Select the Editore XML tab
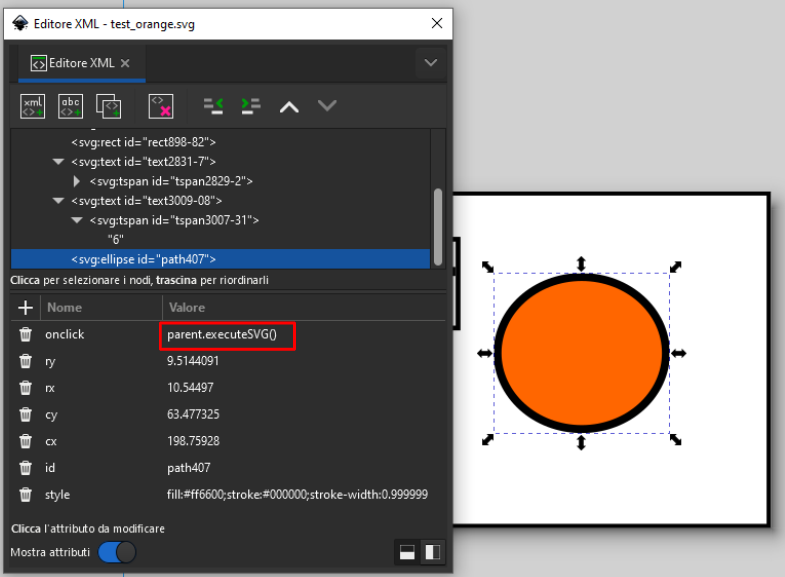The image size is (785, 577). click(80, 63)
